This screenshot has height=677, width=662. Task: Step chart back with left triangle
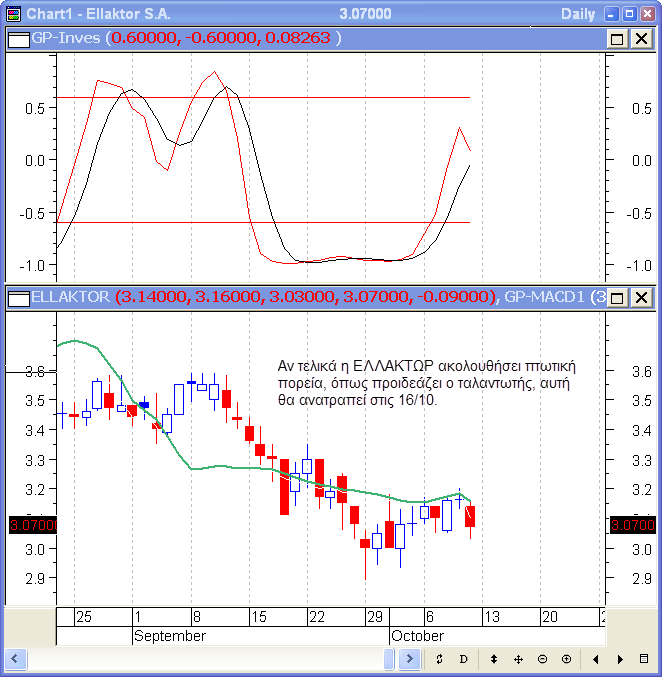(596, 659)
